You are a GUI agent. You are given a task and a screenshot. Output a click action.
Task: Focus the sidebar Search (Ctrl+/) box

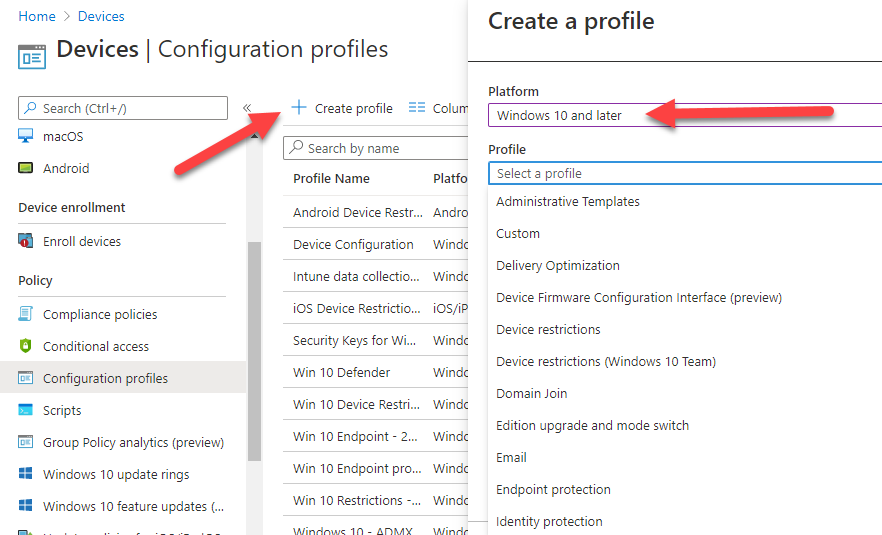coord(123,108)
